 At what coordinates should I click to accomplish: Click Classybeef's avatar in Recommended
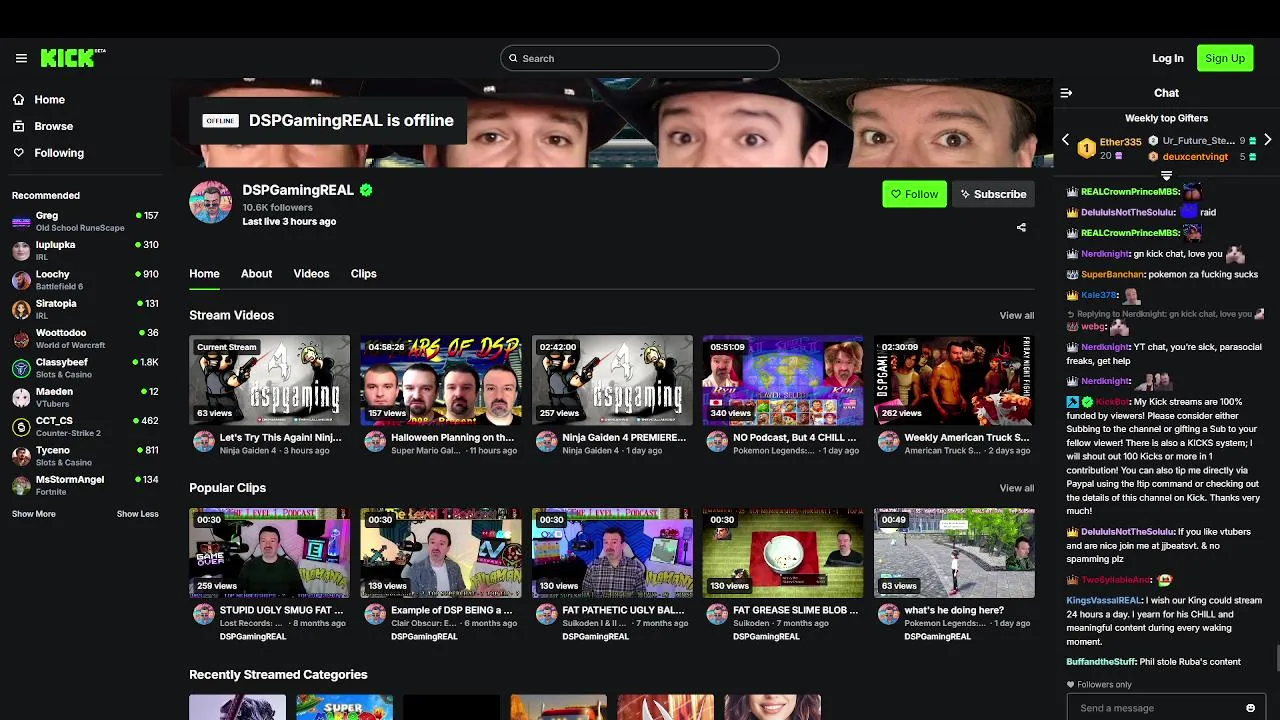pyautogui.click(x=21, y=368)
